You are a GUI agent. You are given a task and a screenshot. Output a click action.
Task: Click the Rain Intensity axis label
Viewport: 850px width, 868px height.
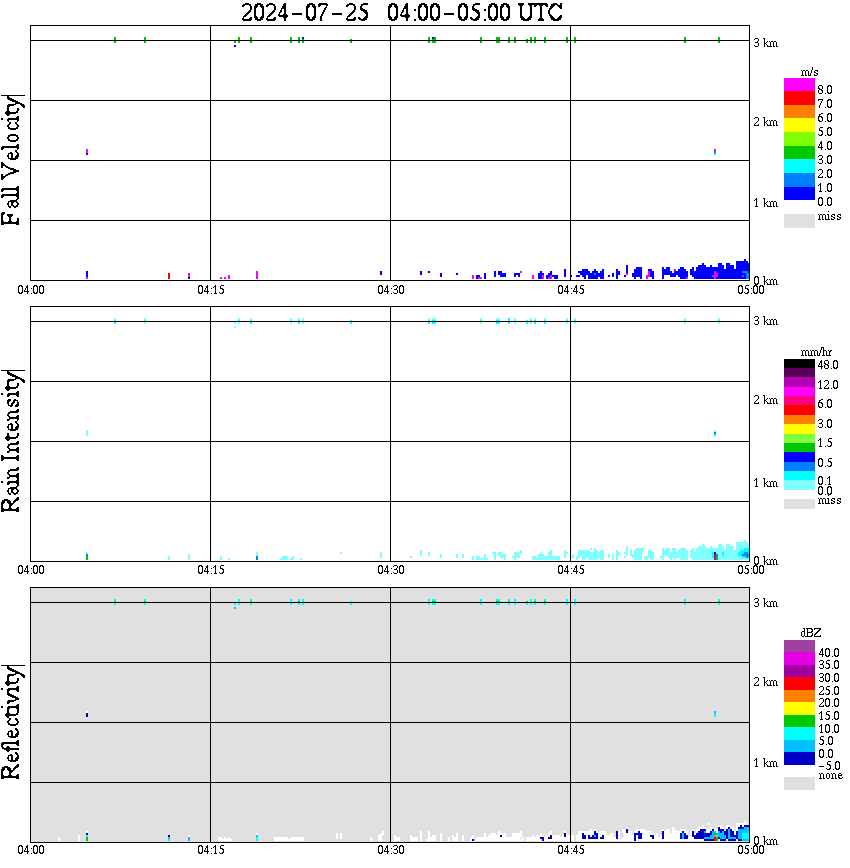[11, 441]
